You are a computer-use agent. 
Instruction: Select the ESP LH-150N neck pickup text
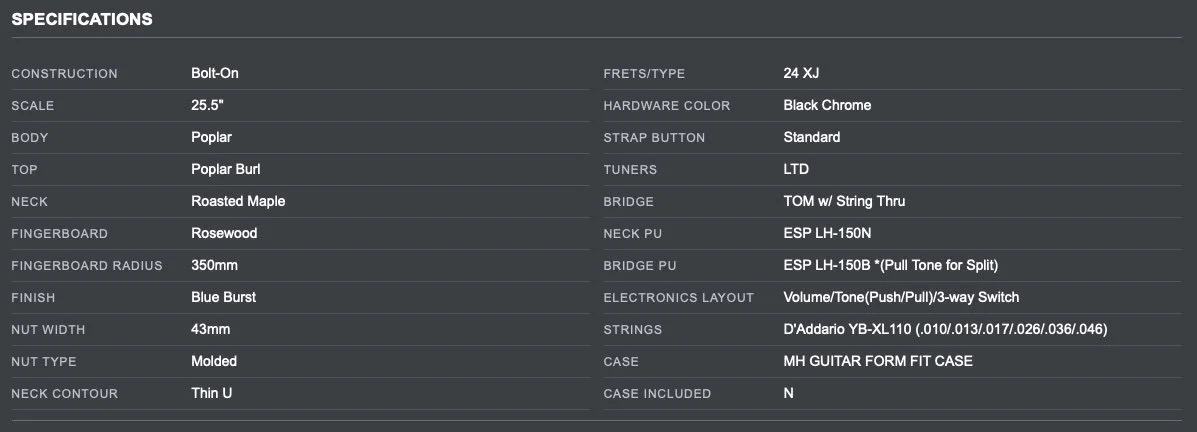(x=829, y=233)
